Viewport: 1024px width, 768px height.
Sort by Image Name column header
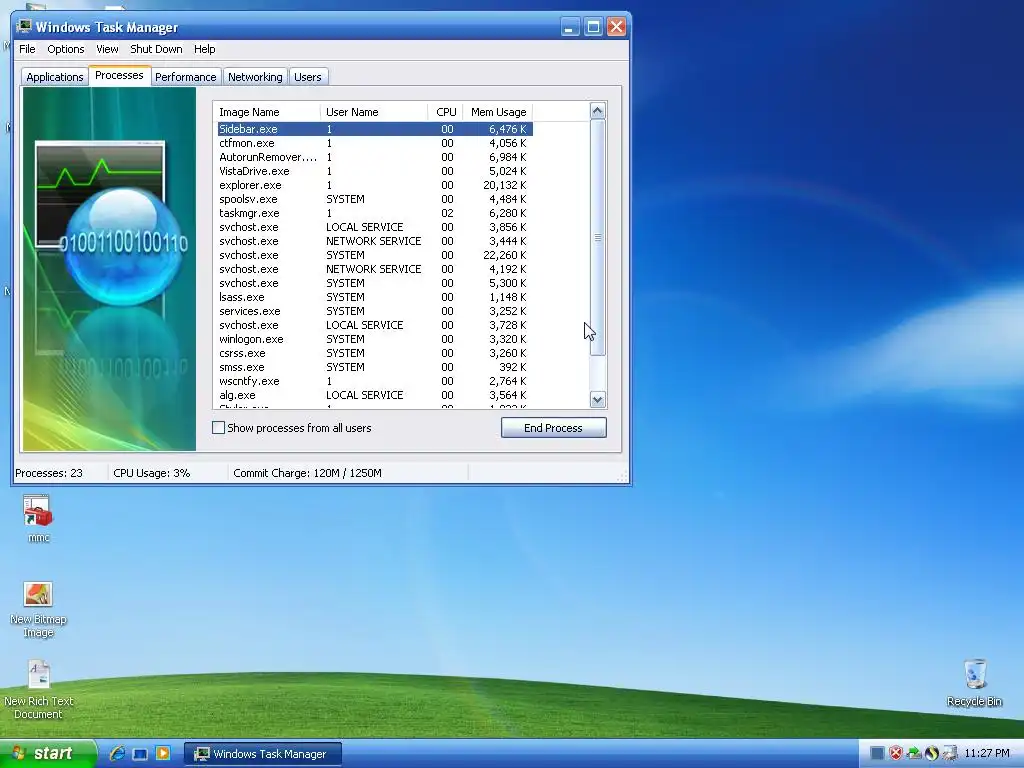point(266,112)
